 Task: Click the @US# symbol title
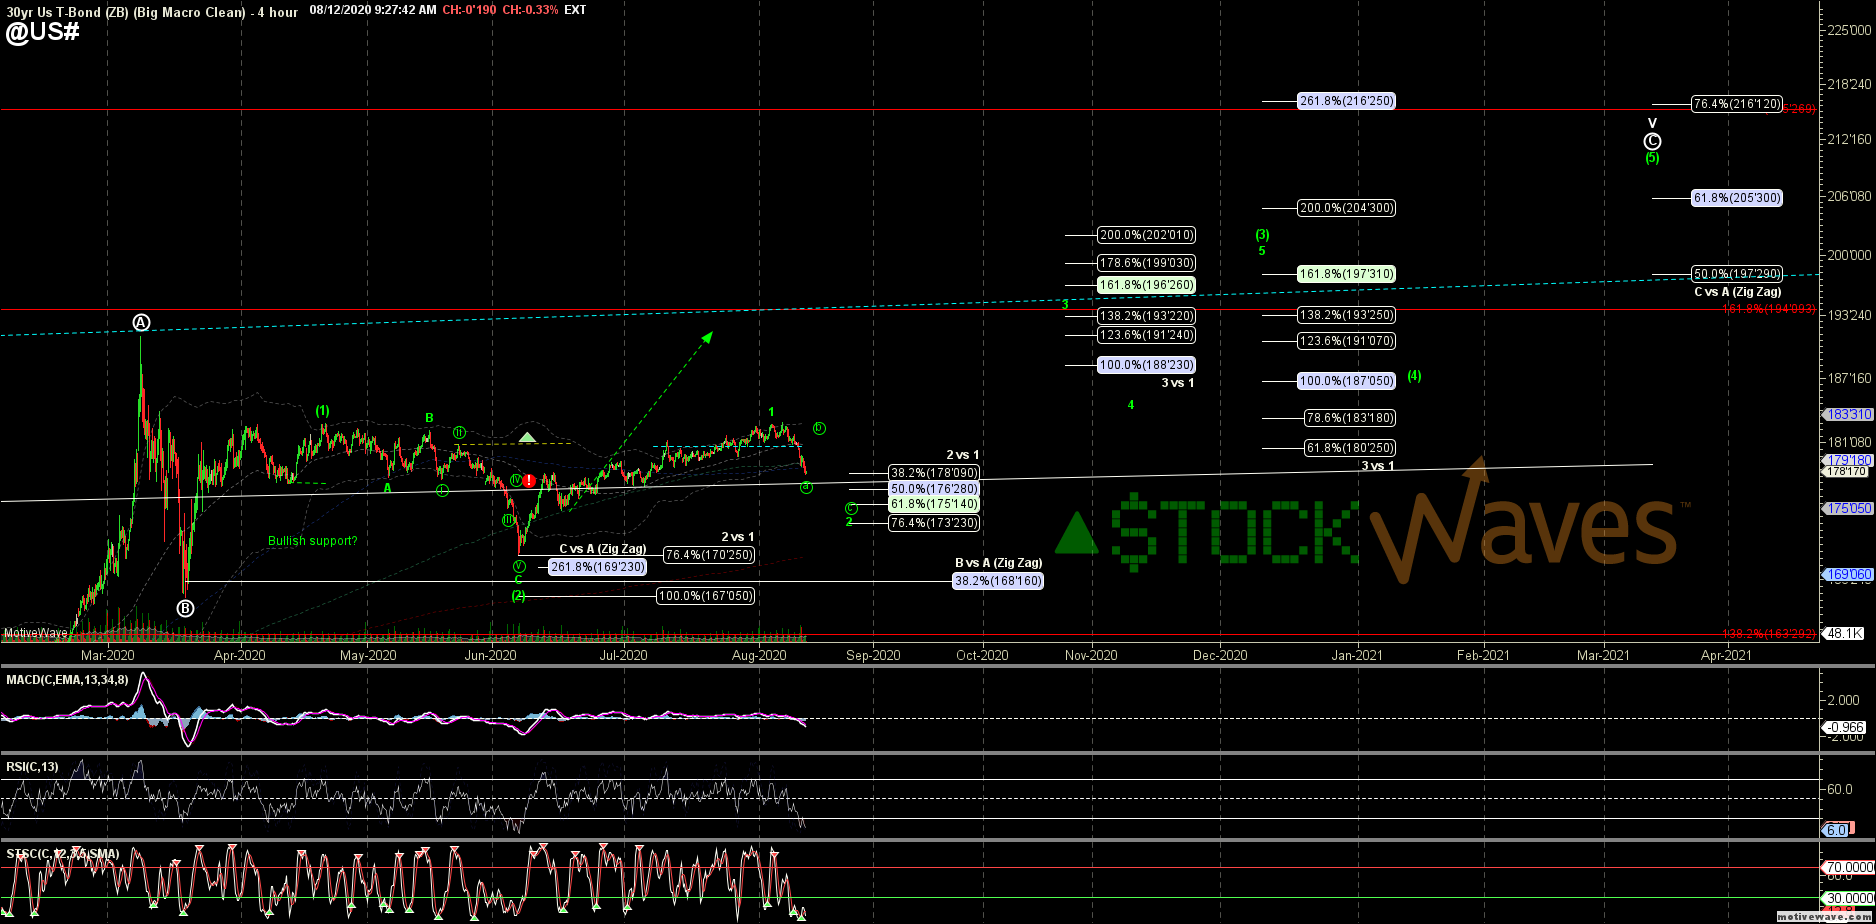click(42, 32)
